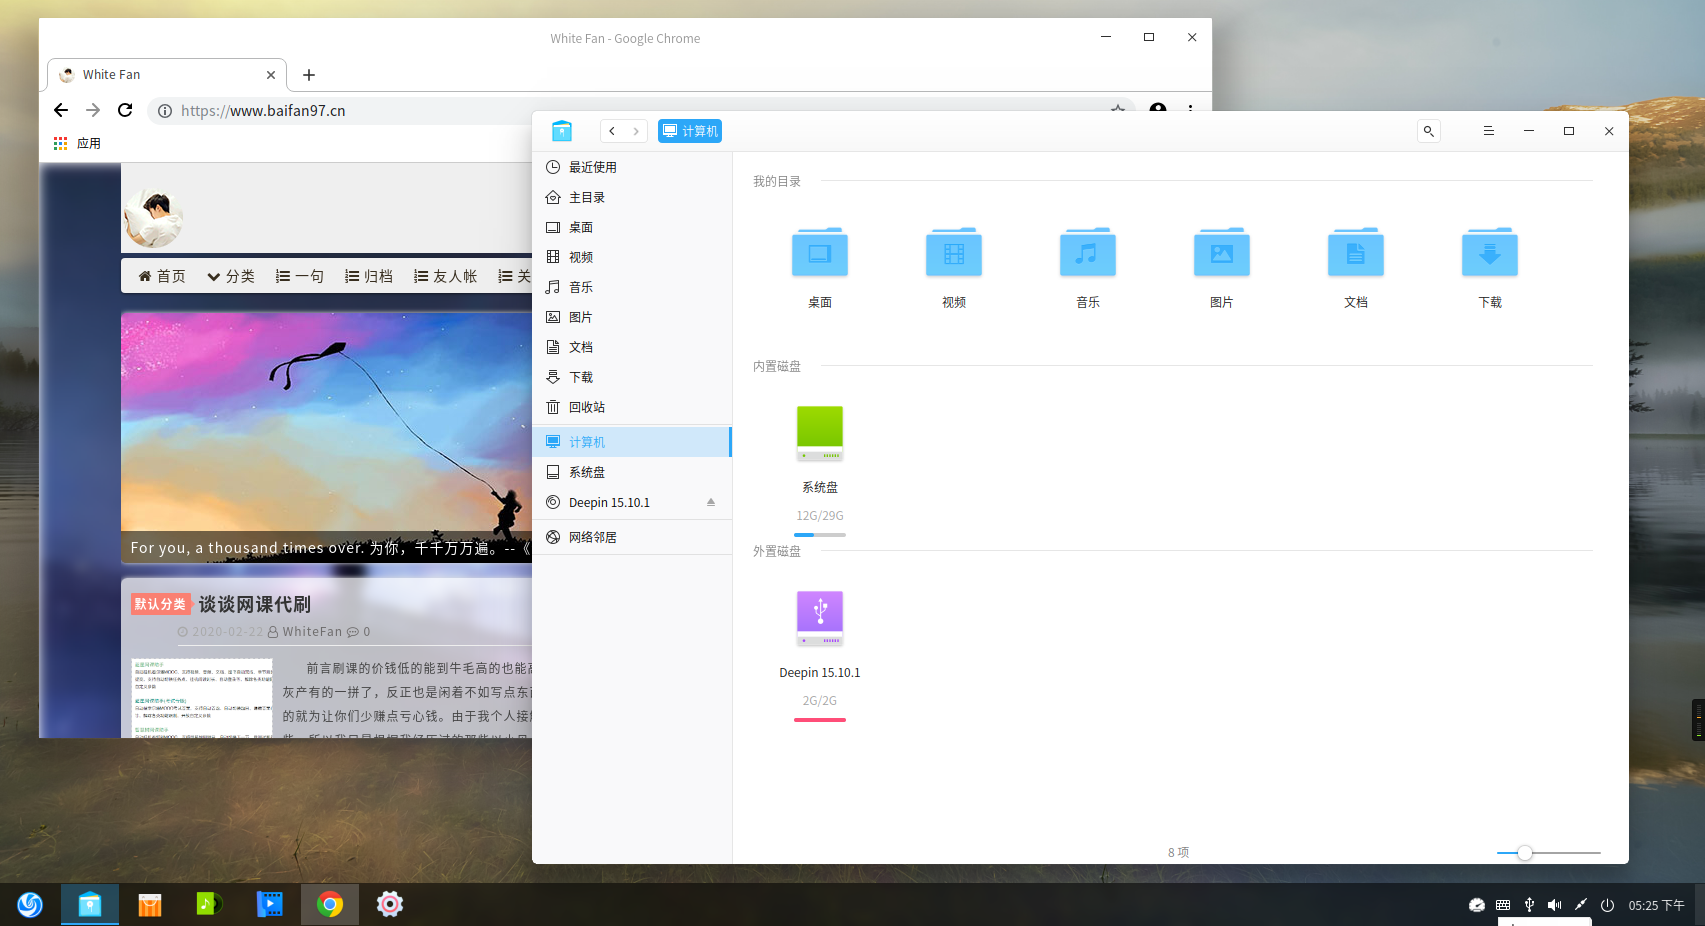This screenshot has width=1705, height=926.
Task: Open the 文档 folder icon
Action: click(x=1355, y=252)
